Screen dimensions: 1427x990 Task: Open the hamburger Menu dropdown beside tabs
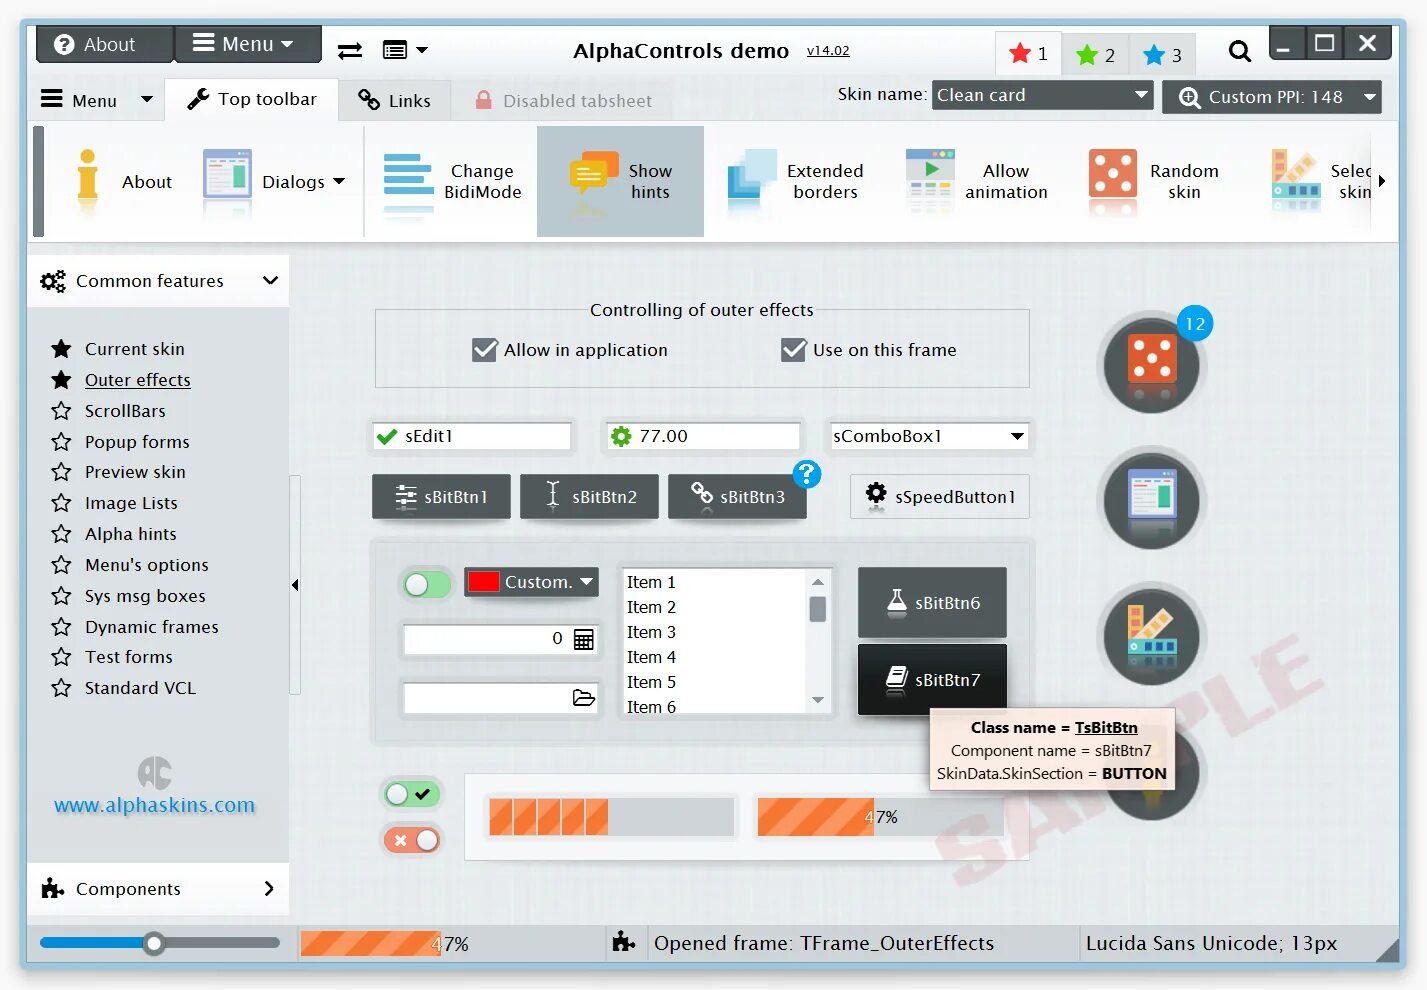[x=96, y=100]
